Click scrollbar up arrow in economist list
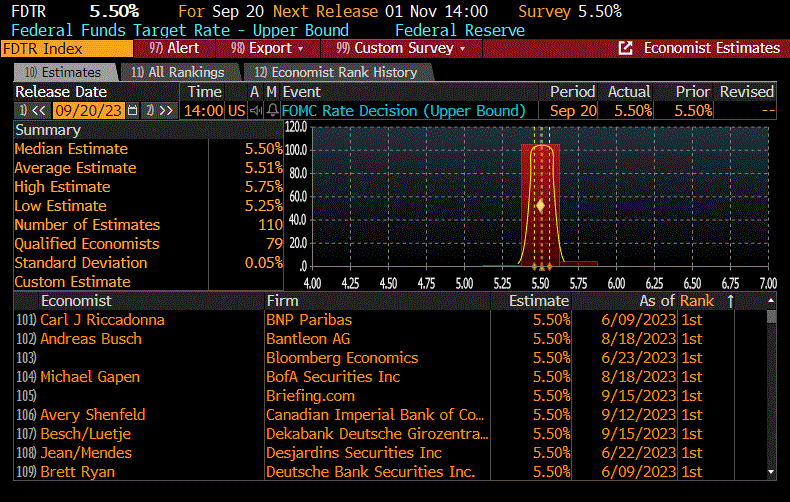Image resolution: width=790 pixels, height=502 pixels. pos(771,300)
